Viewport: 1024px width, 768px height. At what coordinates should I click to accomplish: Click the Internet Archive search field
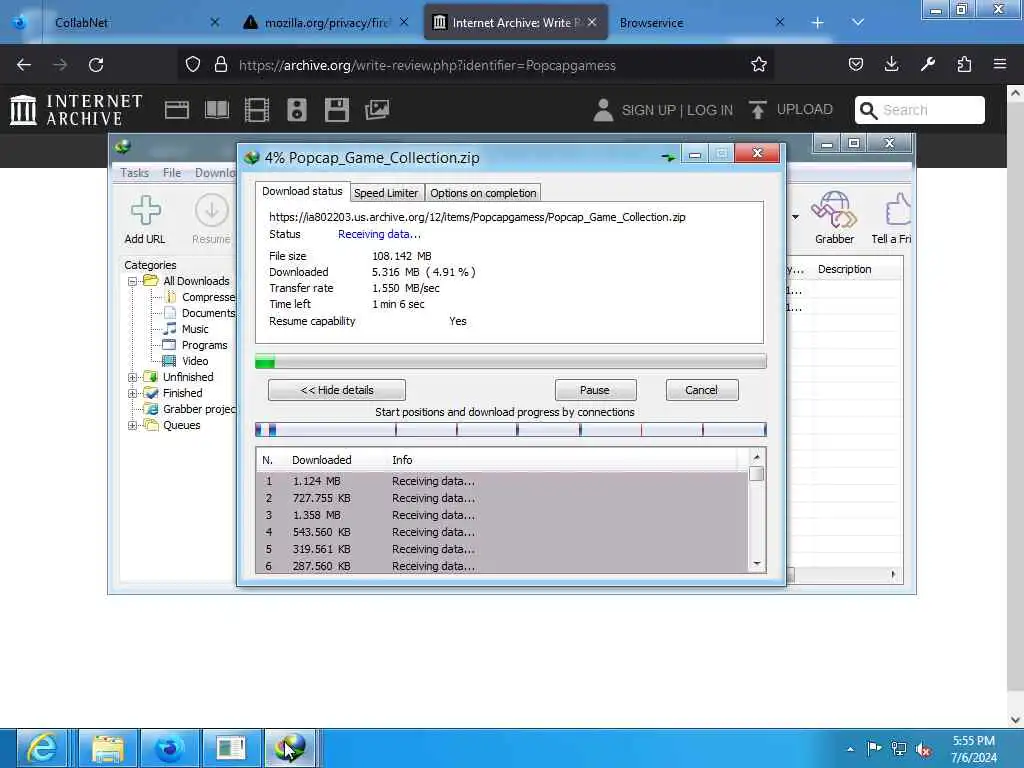coord(920,110)
